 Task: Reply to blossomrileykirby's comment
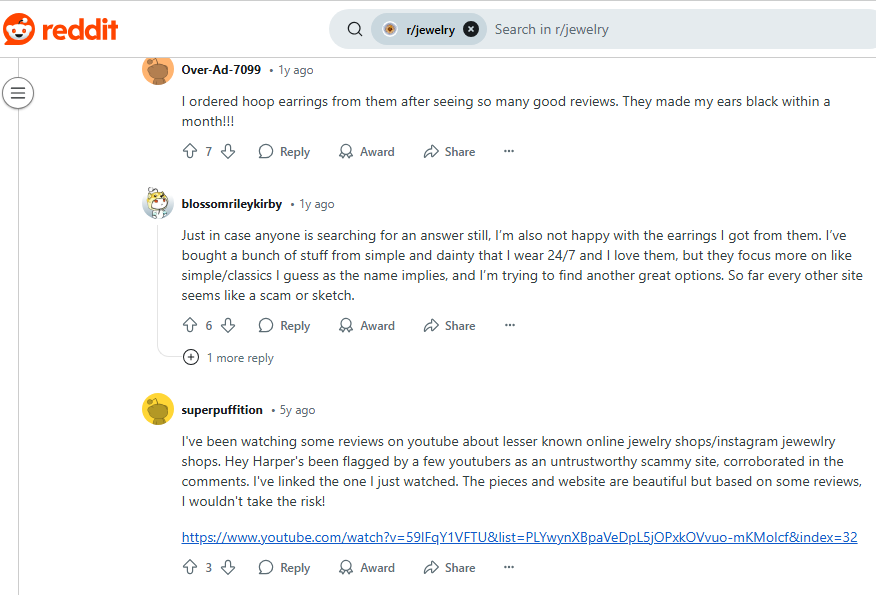(x=284, y=326)
